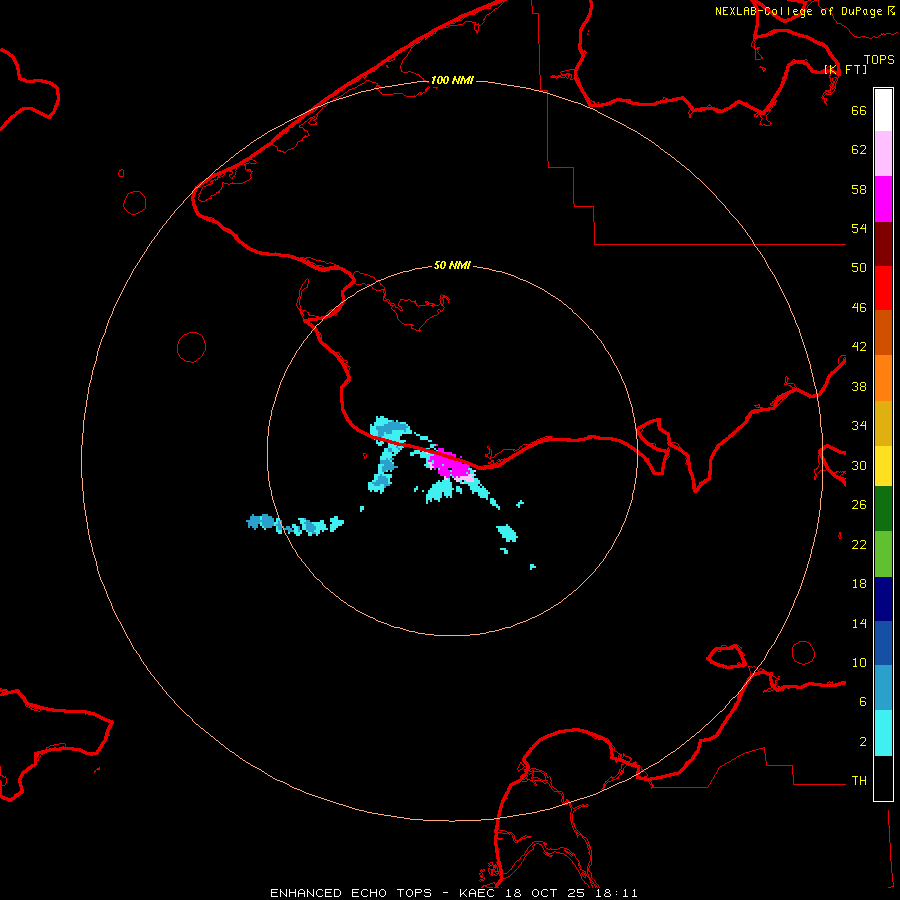Click the legend value "50"
The image size is (900, 900).
click(859, 268)
